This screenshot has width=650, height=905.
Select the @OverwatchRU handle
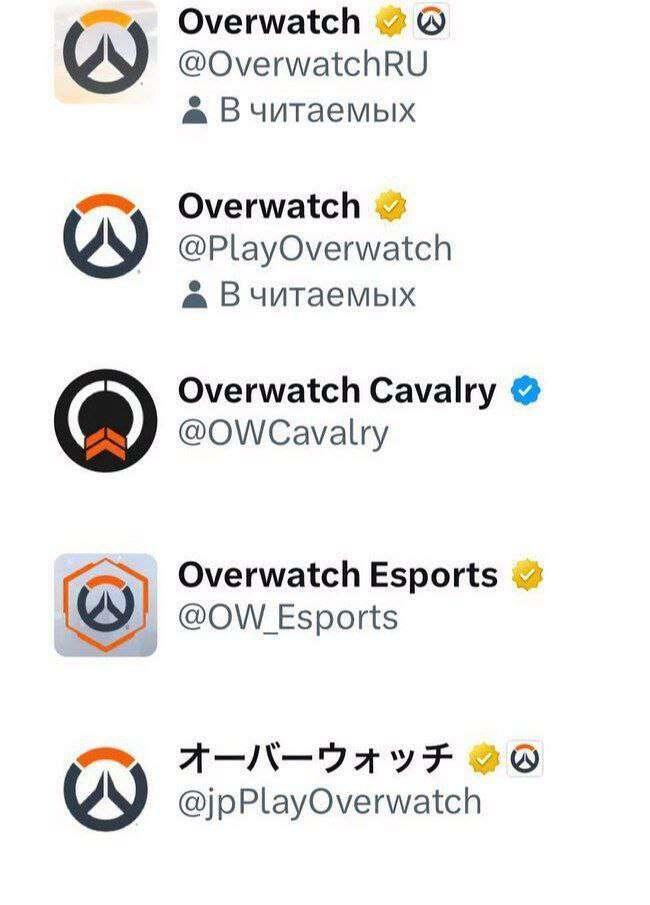point(303,64)
